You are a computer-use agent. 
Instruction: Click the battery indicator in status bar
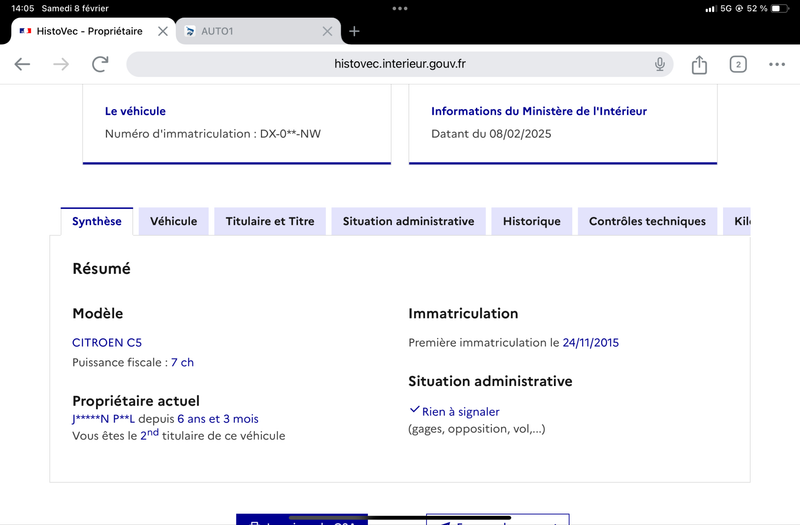[780, 8]
